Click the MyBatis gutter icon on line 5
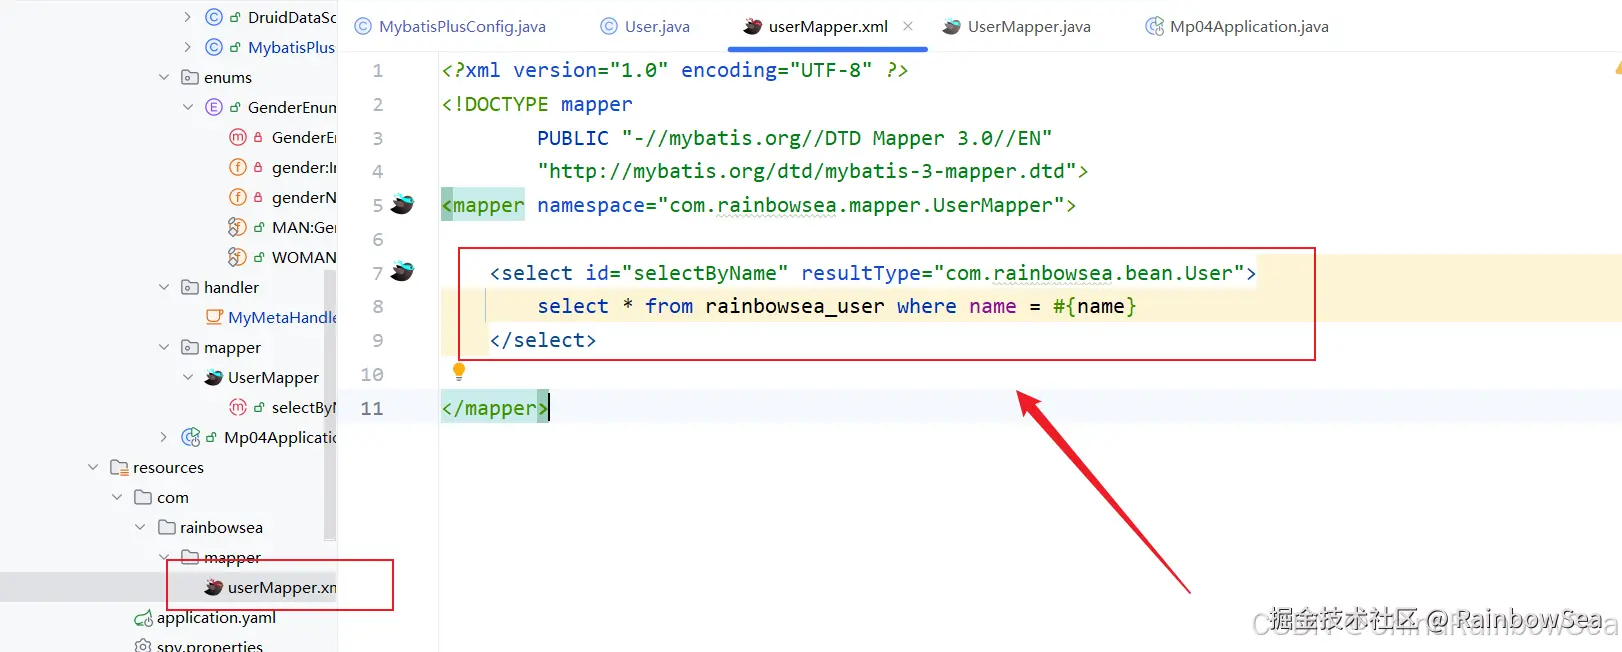Viewport: 1622px width, 652px height. [402, 204]
